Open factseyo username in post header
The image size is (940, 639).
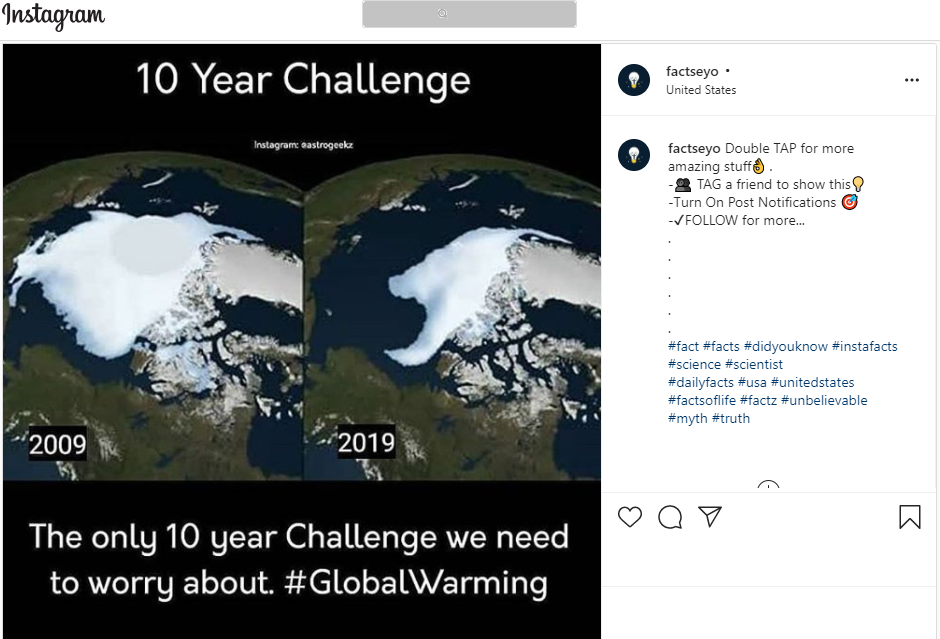[692, 71]
